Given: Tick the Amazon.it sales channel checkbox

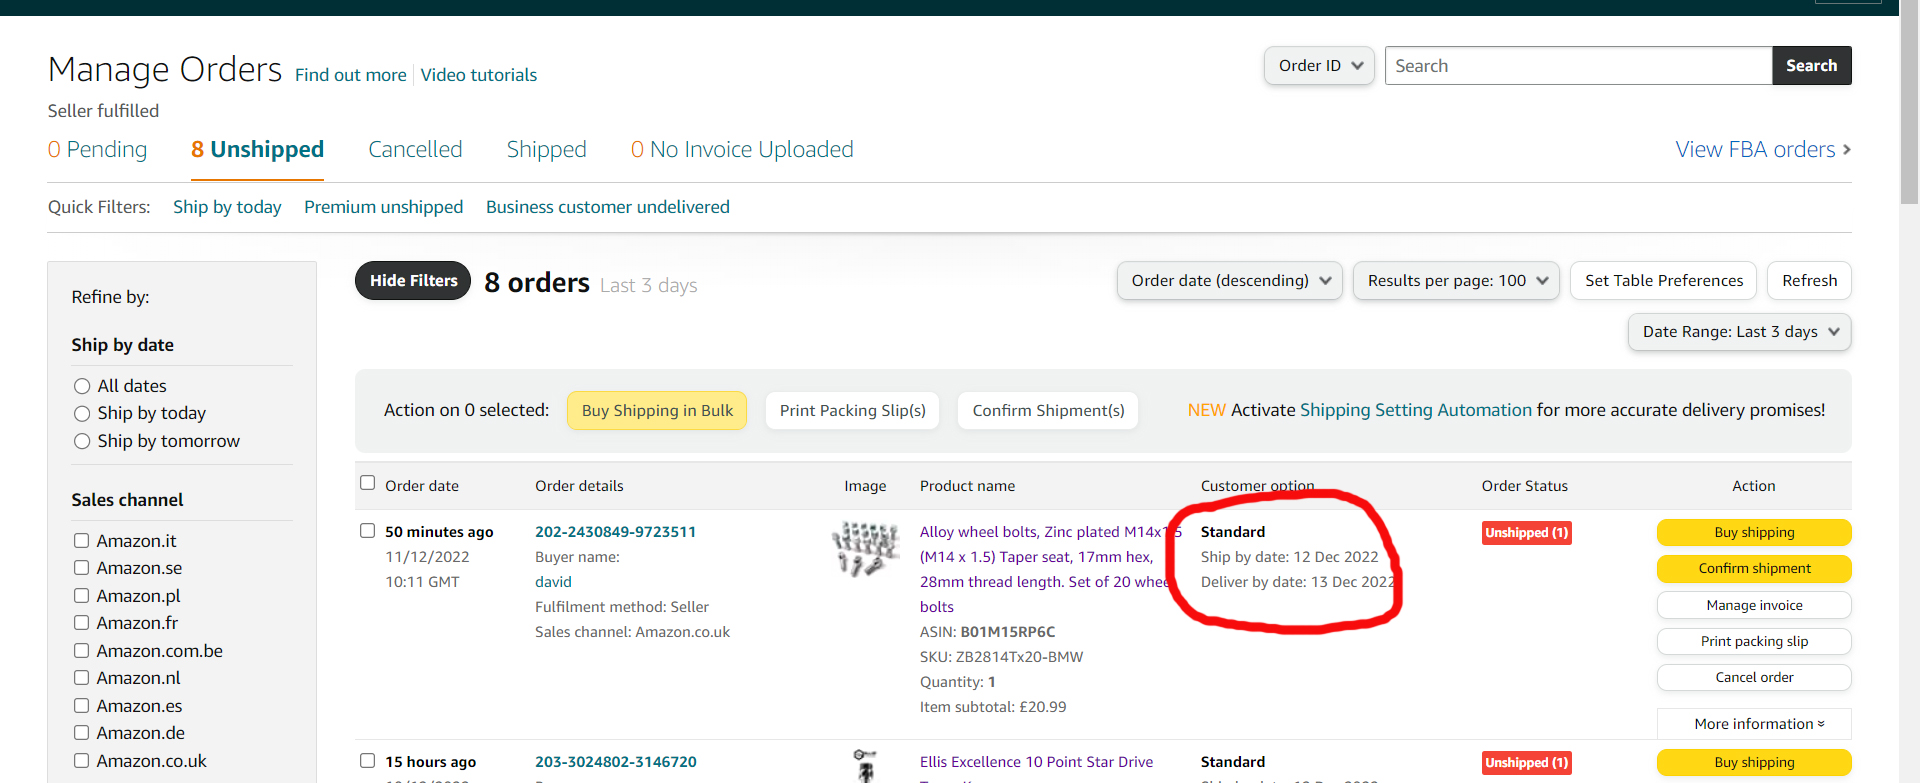Looking at the screenshot, I should (x=82, y=541).
